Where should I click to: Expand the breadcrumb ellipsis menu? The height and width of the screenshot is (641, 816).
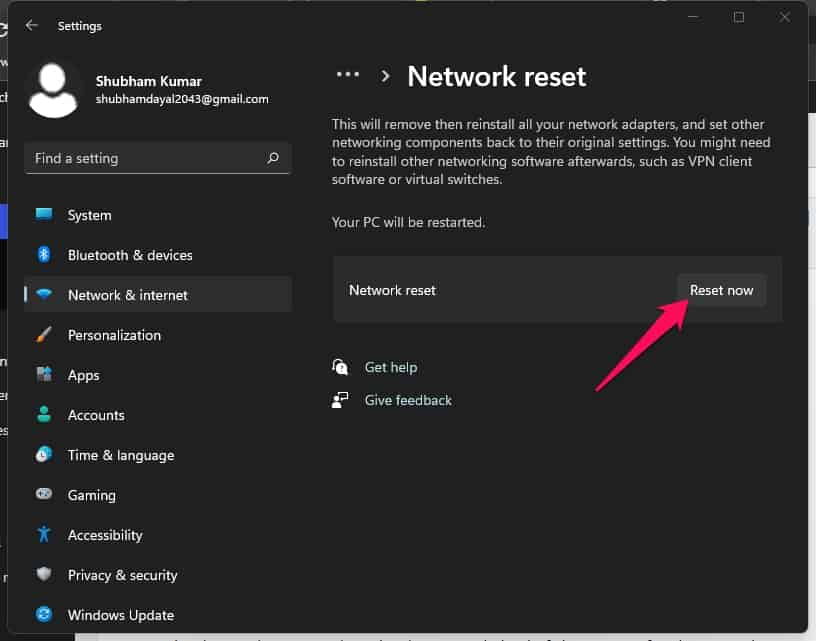347,75
